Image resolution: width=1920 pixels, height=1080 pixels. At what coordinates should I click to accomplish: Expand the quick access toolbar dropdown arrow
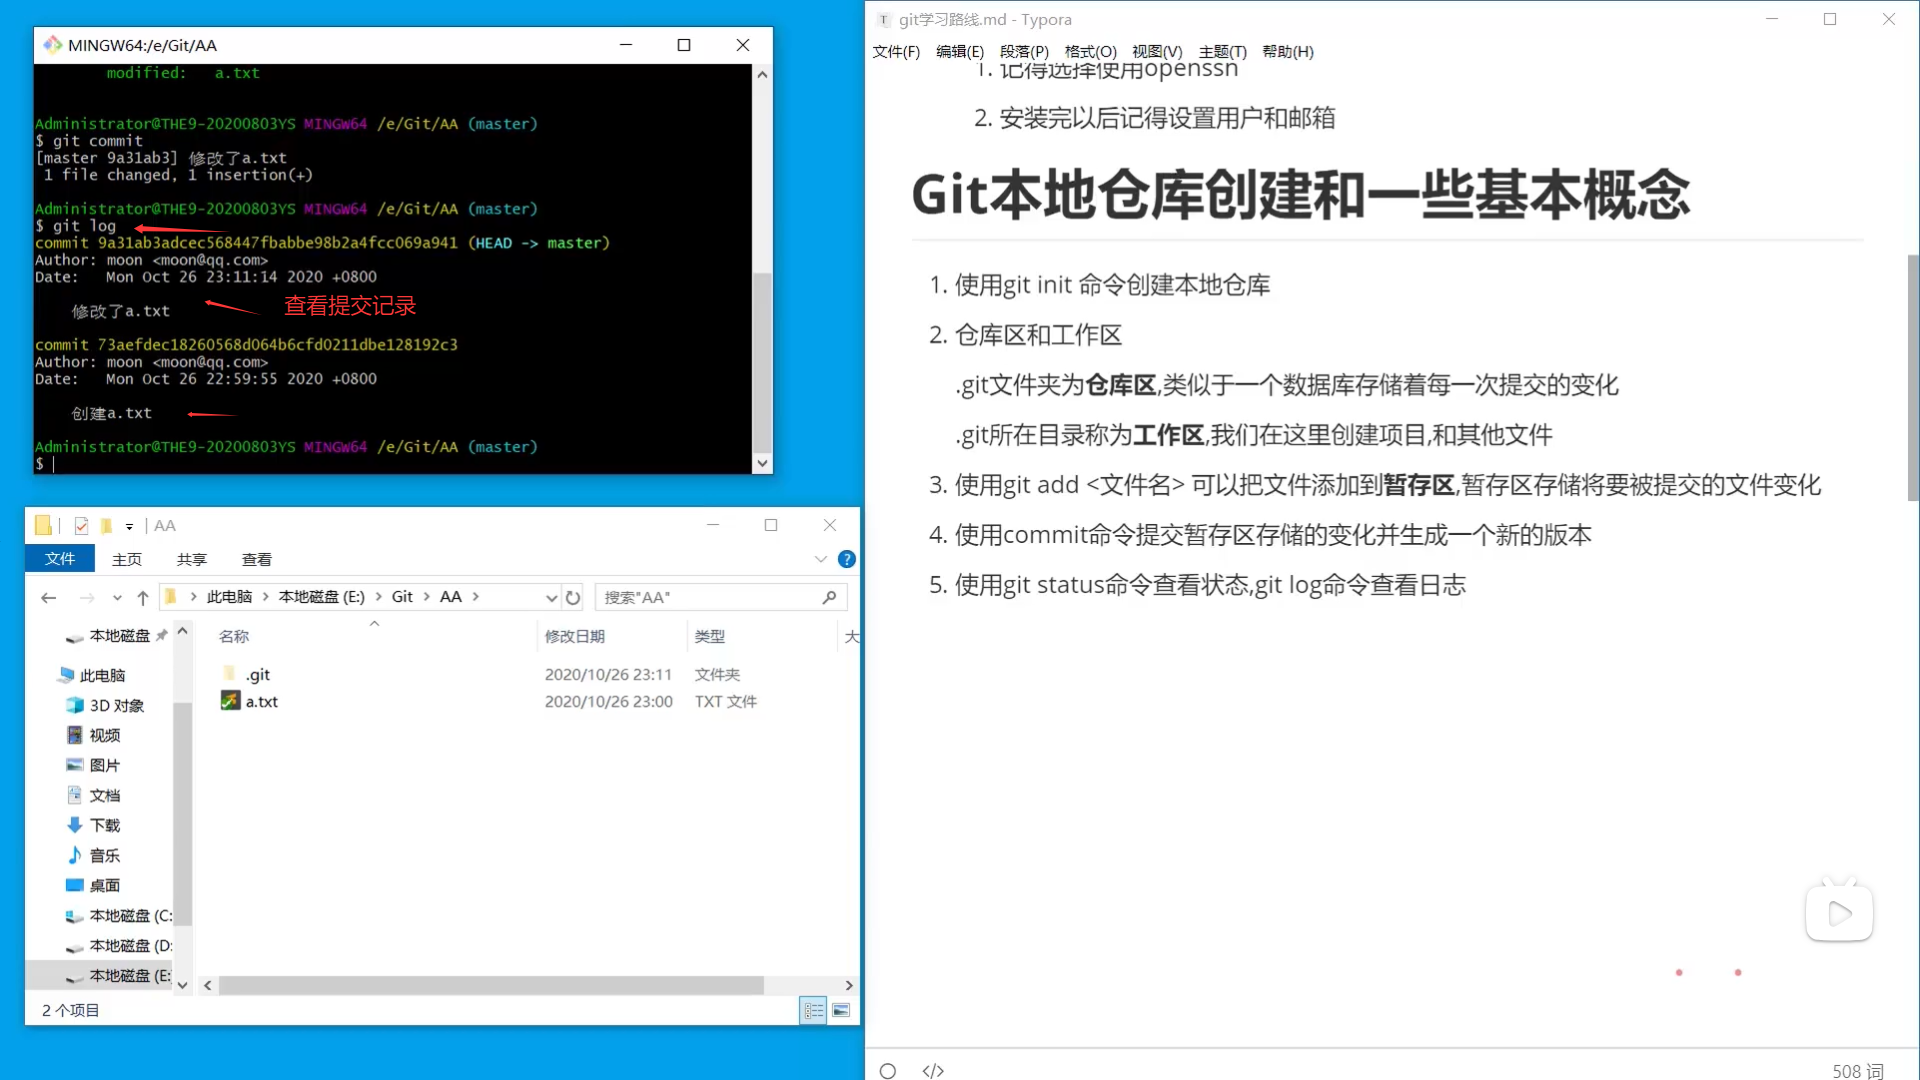point(130,526)
